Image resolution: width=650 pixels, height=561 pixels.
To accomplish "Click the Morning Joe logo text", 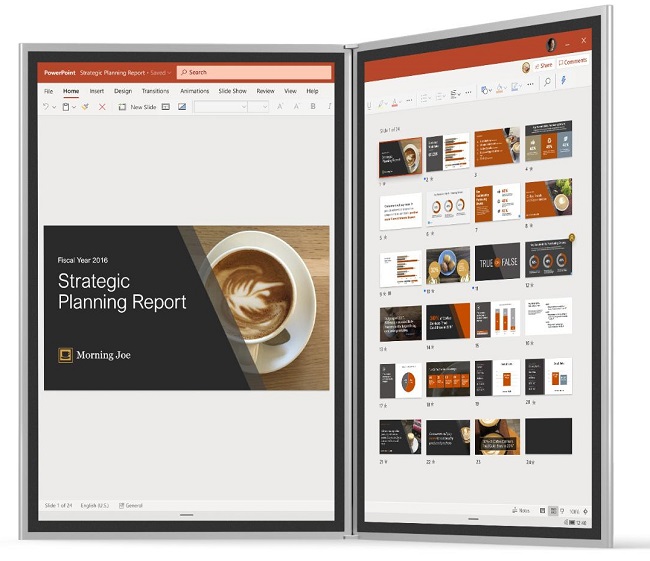I will pyautogui.click(x=103, y=355).
